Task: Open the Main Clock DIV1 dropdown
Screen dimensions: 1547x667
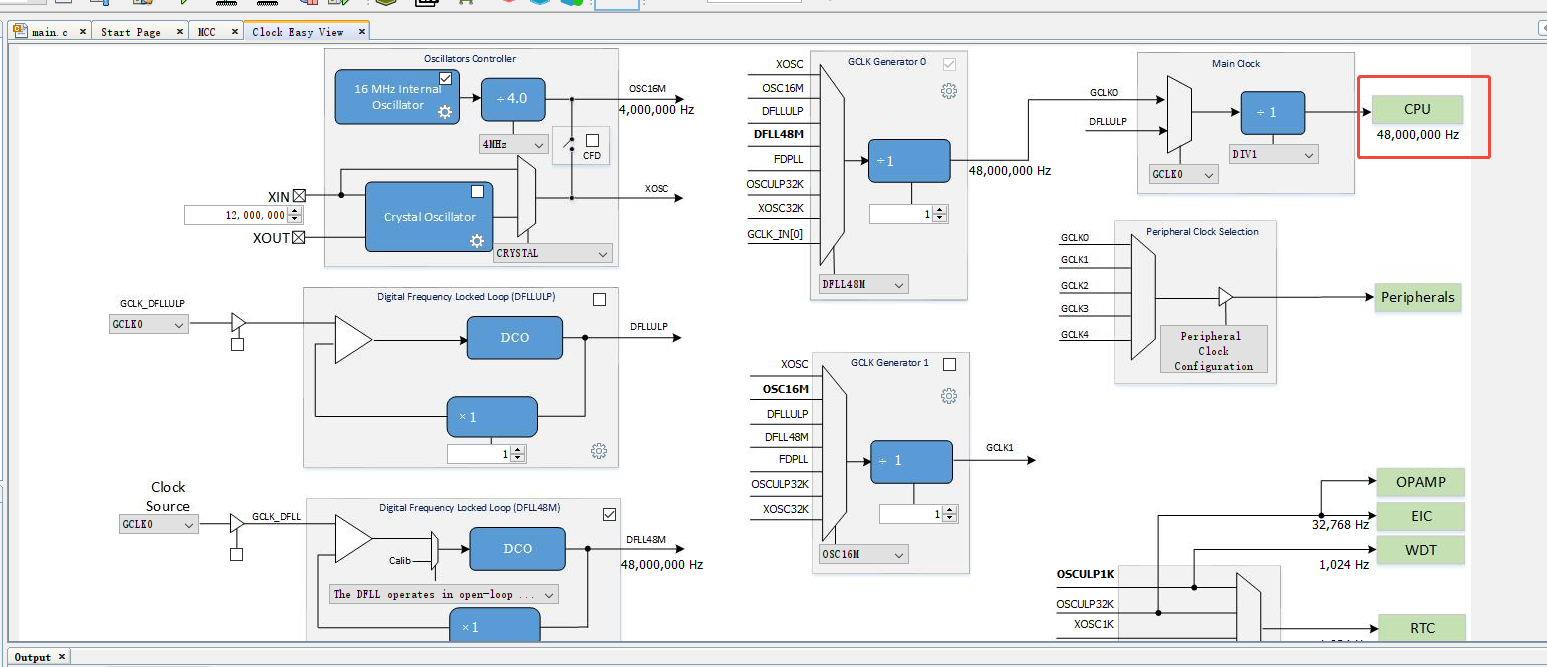Action: click(1274, 154)
